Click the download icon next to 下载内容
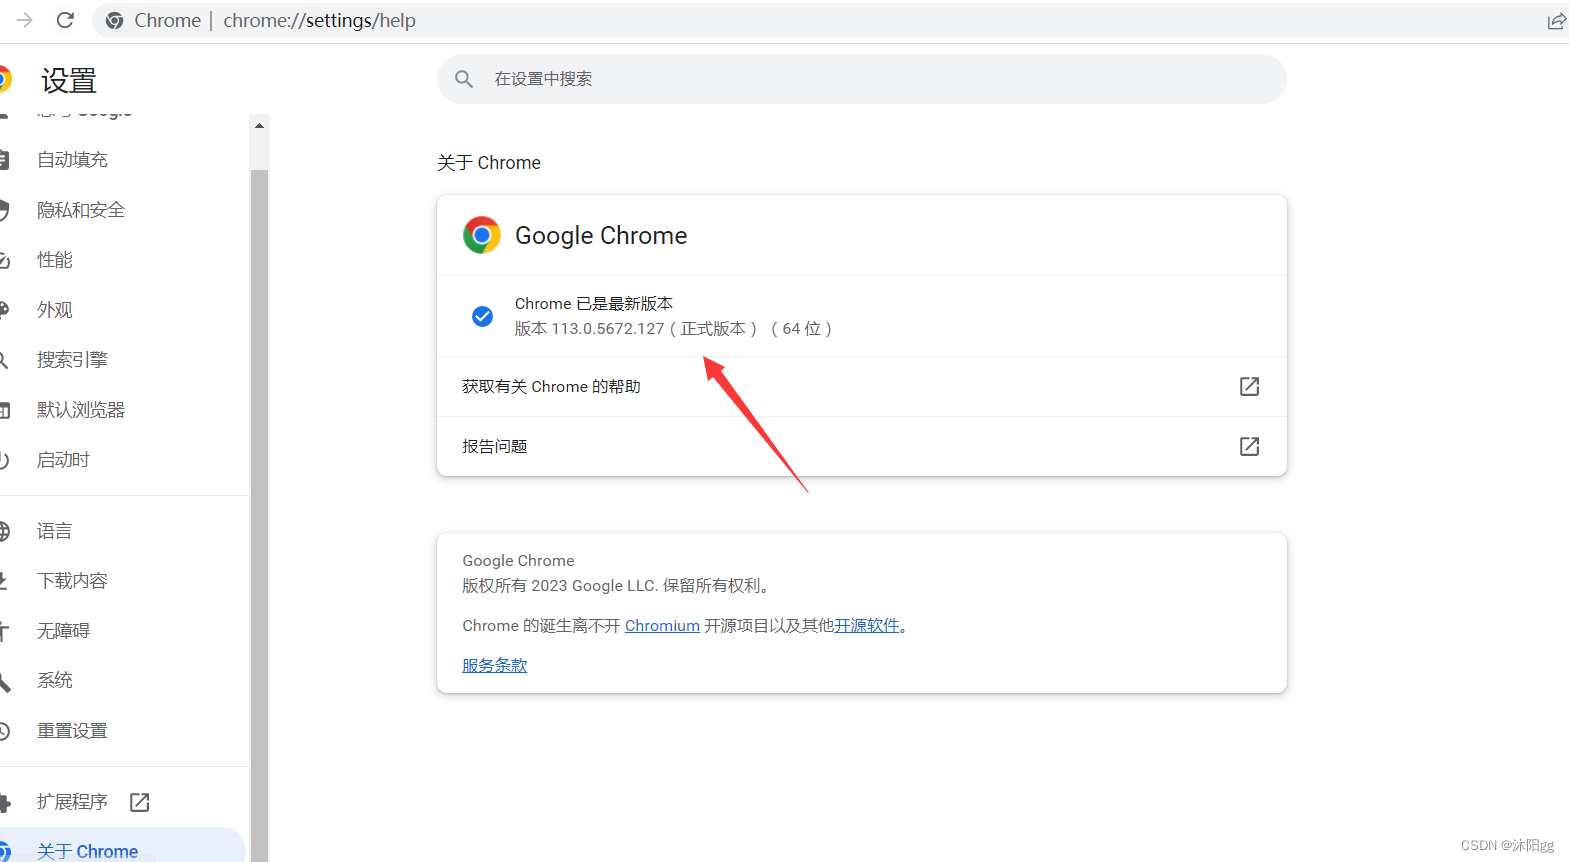 click(4, 581)
